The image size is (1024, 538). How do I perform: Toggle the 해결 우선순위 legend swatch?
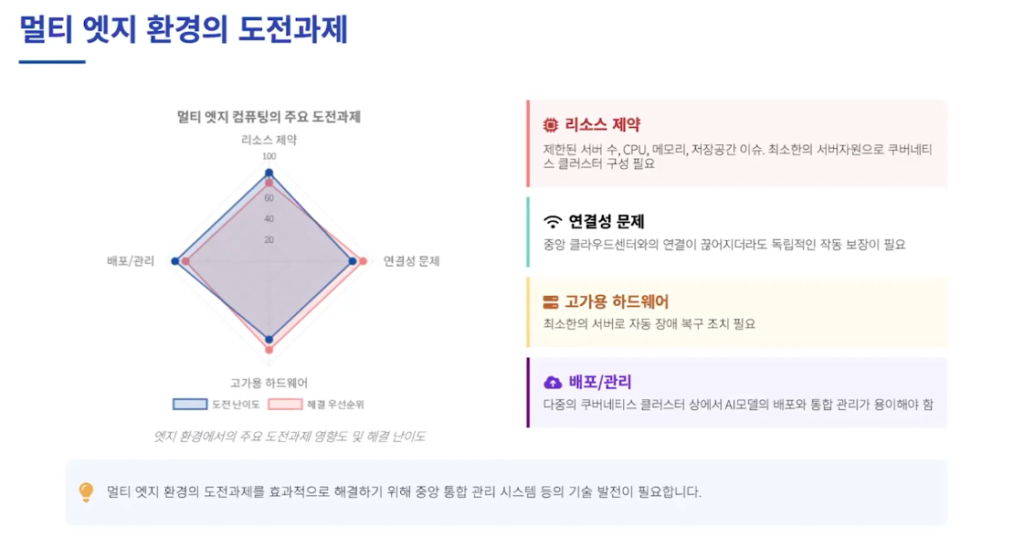pos(285,404)
